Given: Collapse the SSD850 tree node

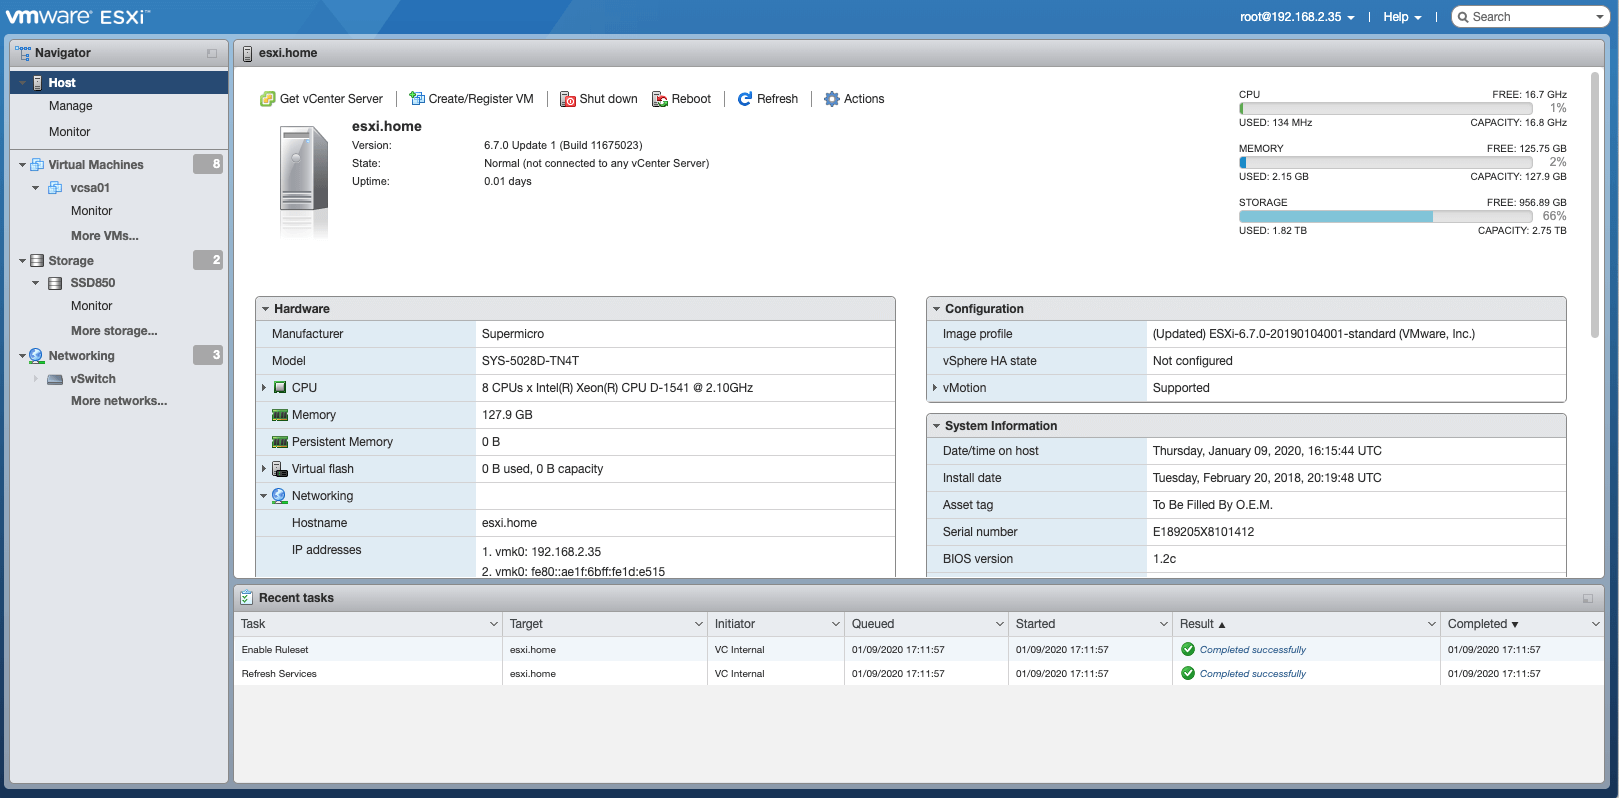Looking at the screenshot, I should click(x=36, y=283).
